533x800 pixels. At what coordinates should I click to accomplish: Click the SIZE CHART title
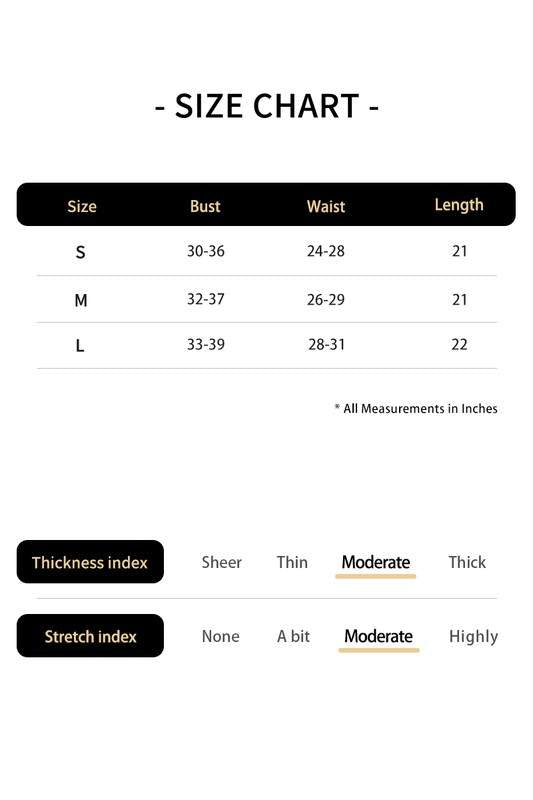tap(266, 106)
